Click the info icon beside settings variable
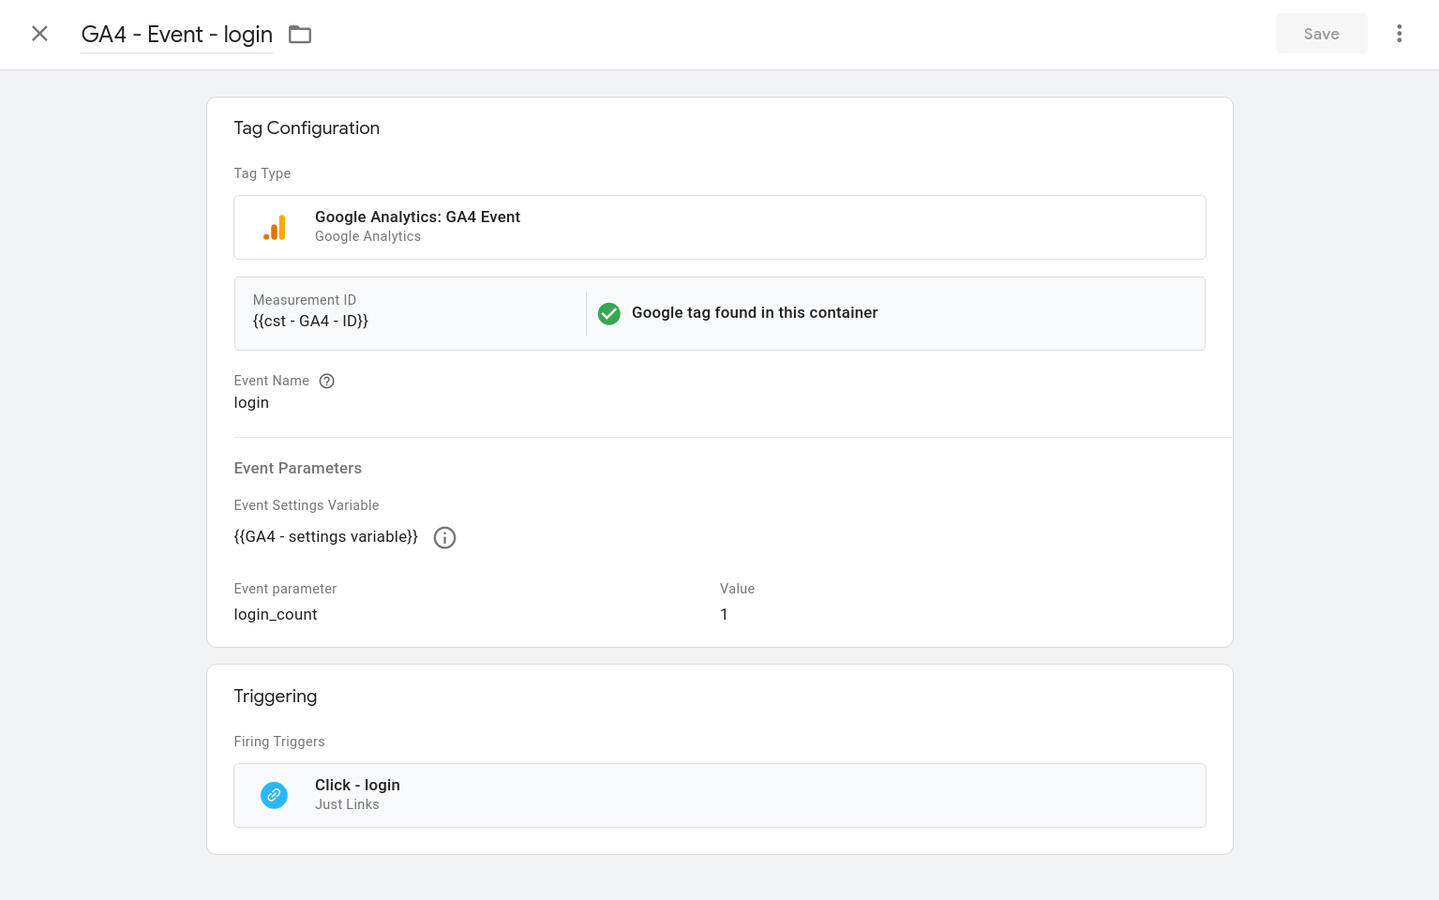The width and height of the screenshot is (1439, 900). (445, 538)
